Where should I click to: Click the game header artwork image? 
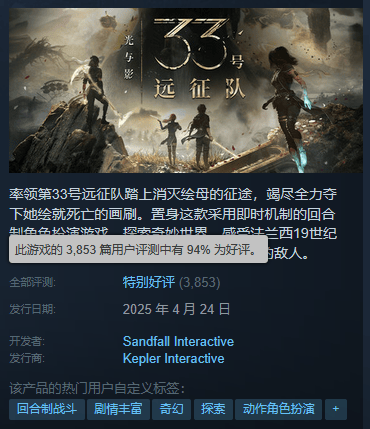coord(186,90)
